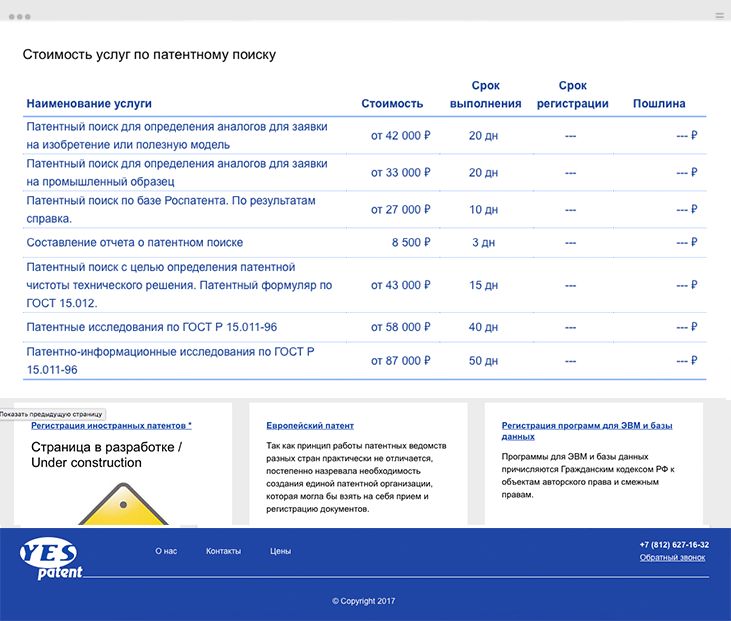The height and width of the screenshot is (621, 731).
Task: Click the price 'от 43 000 ₽'
Action: pyautogui.click(x=400, y=285)
